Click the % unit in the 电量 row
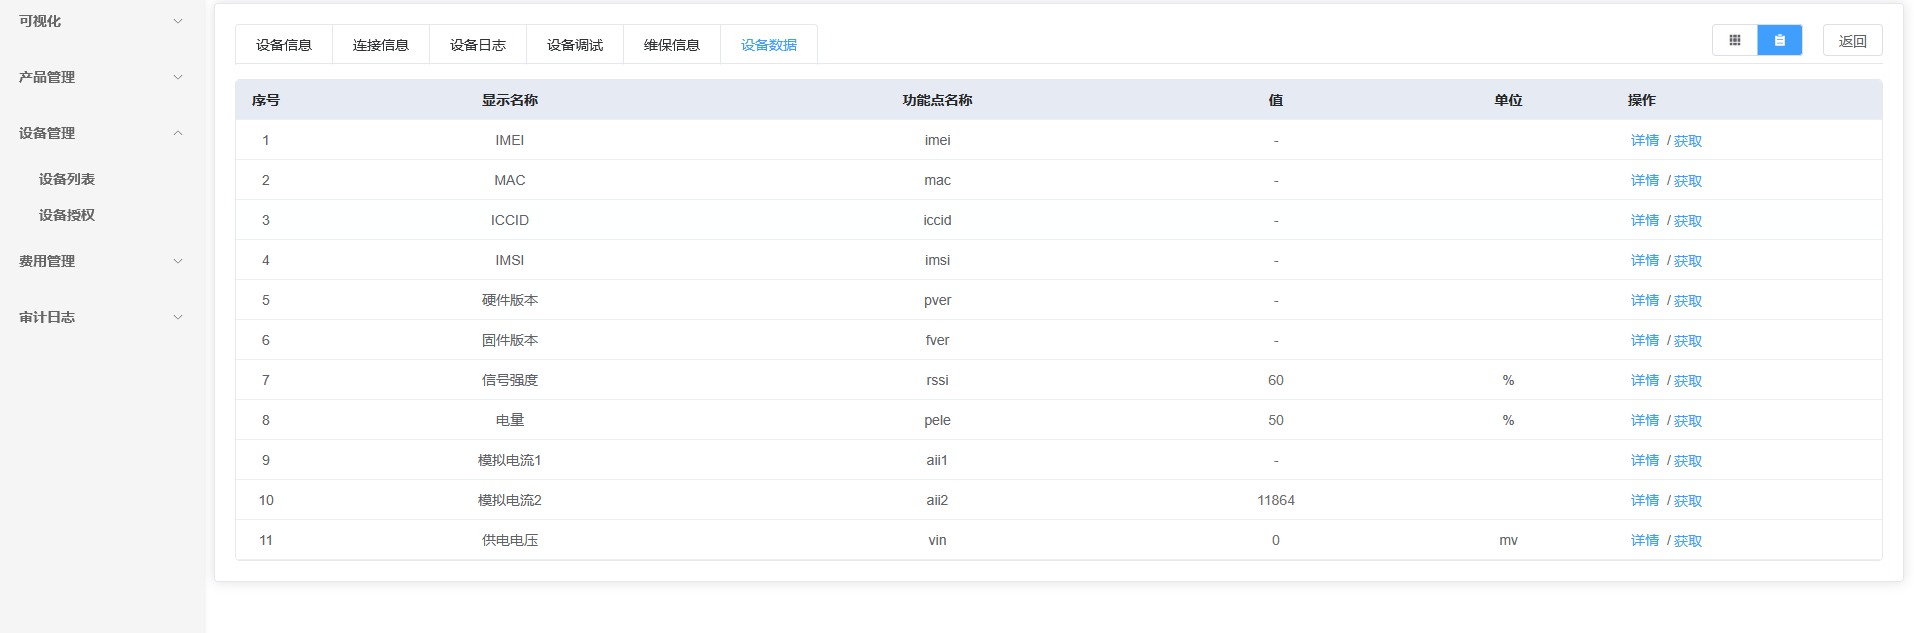Image resolution: width=1914 pixels, height=633 pixels. click(1508, 420)
